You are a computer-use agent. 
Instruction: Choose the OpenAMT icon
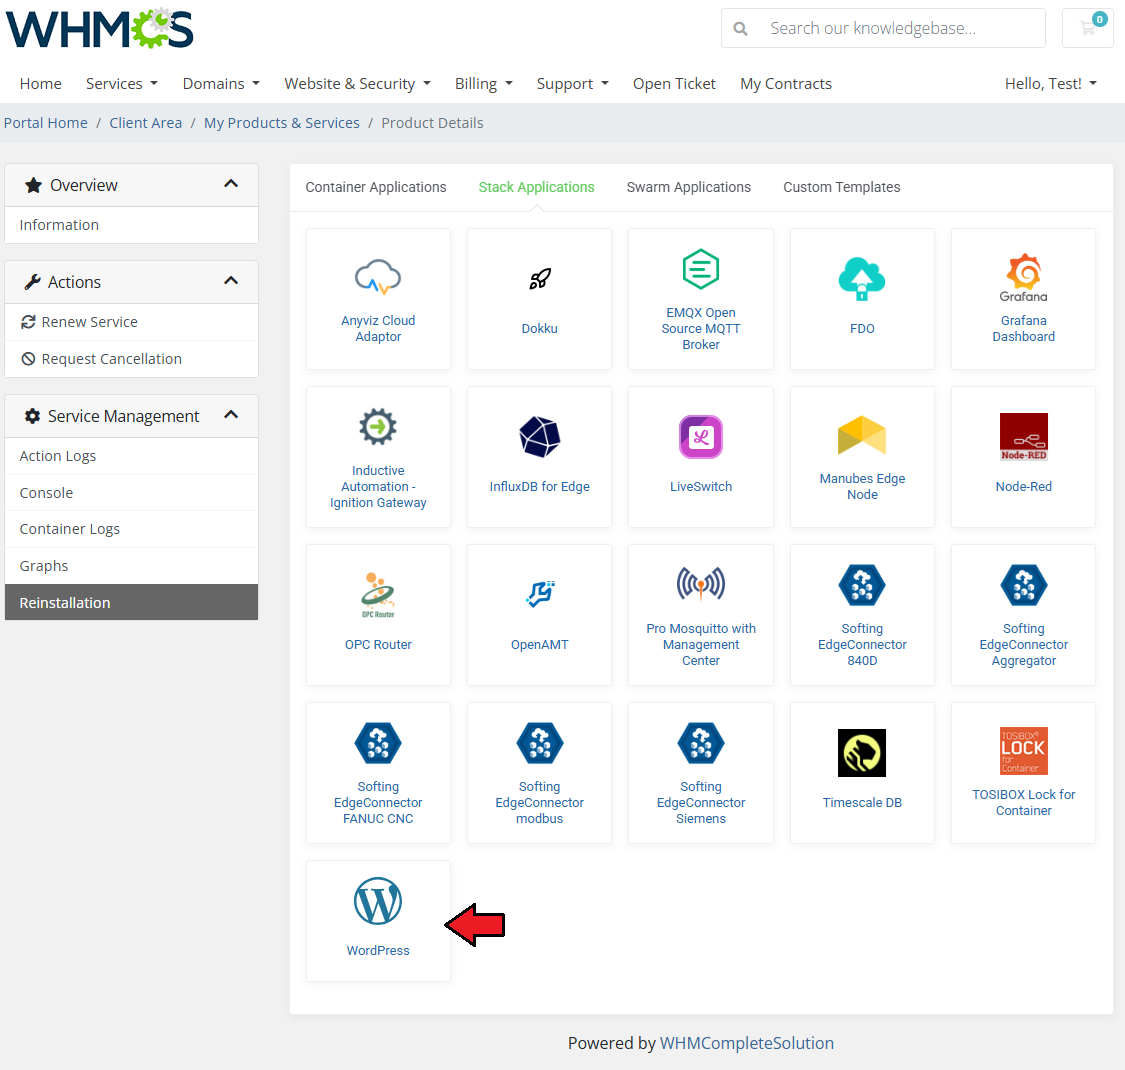click(540, 593)
